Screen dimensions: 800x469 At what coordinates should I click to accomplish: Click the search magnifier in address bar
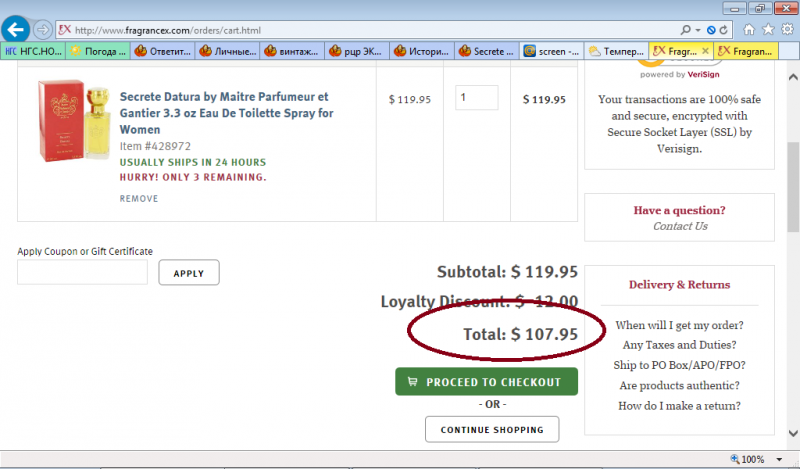point(686,30)
